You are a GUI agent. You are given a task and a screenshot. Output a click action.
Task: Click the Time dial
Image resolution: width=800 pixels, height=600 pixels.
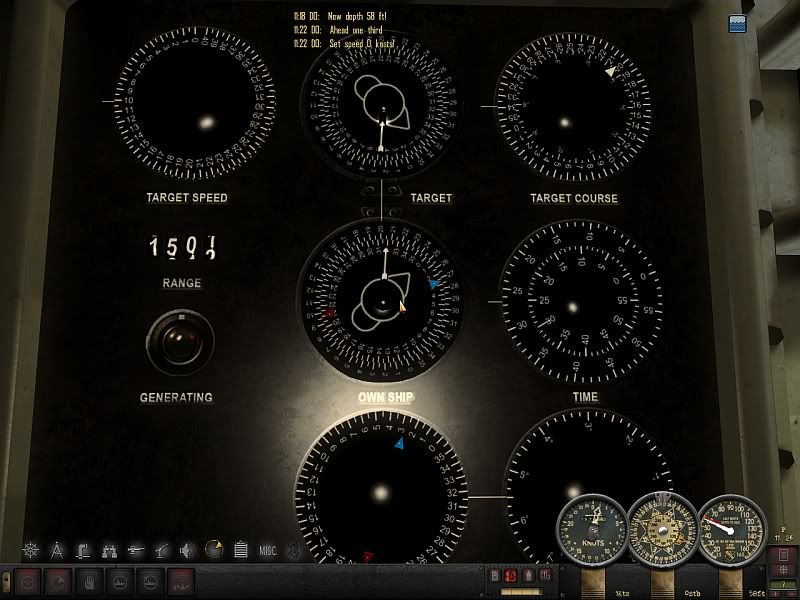pos(580,302)
